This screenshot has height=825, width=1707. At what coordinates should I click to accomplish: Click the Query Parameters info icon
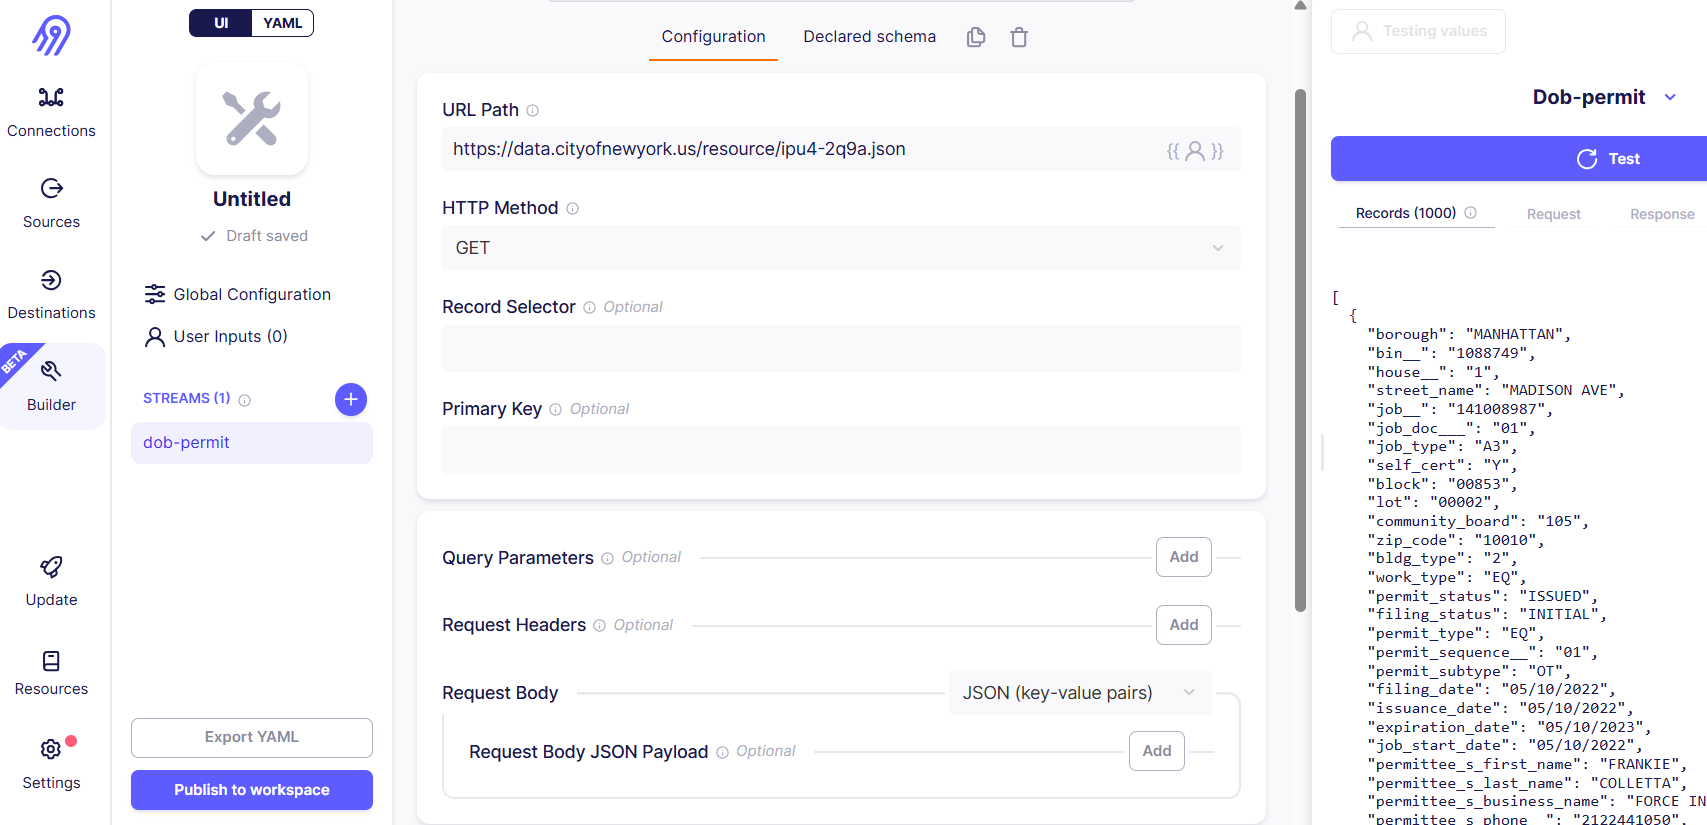click(608, 559)
